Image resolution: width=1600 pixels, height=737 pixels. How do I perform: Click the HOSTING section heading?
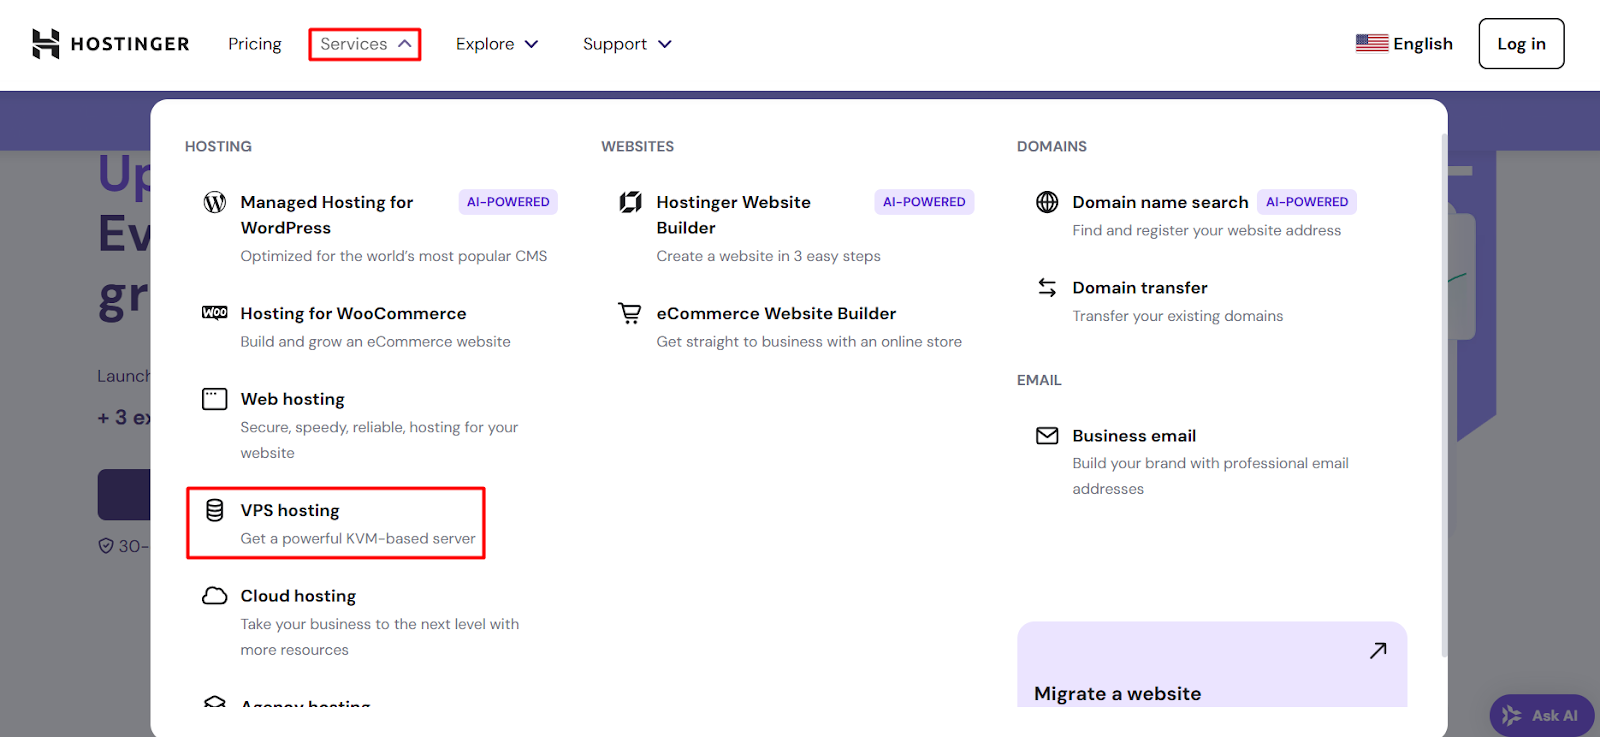pyautogui.click(x=218, y=146)
